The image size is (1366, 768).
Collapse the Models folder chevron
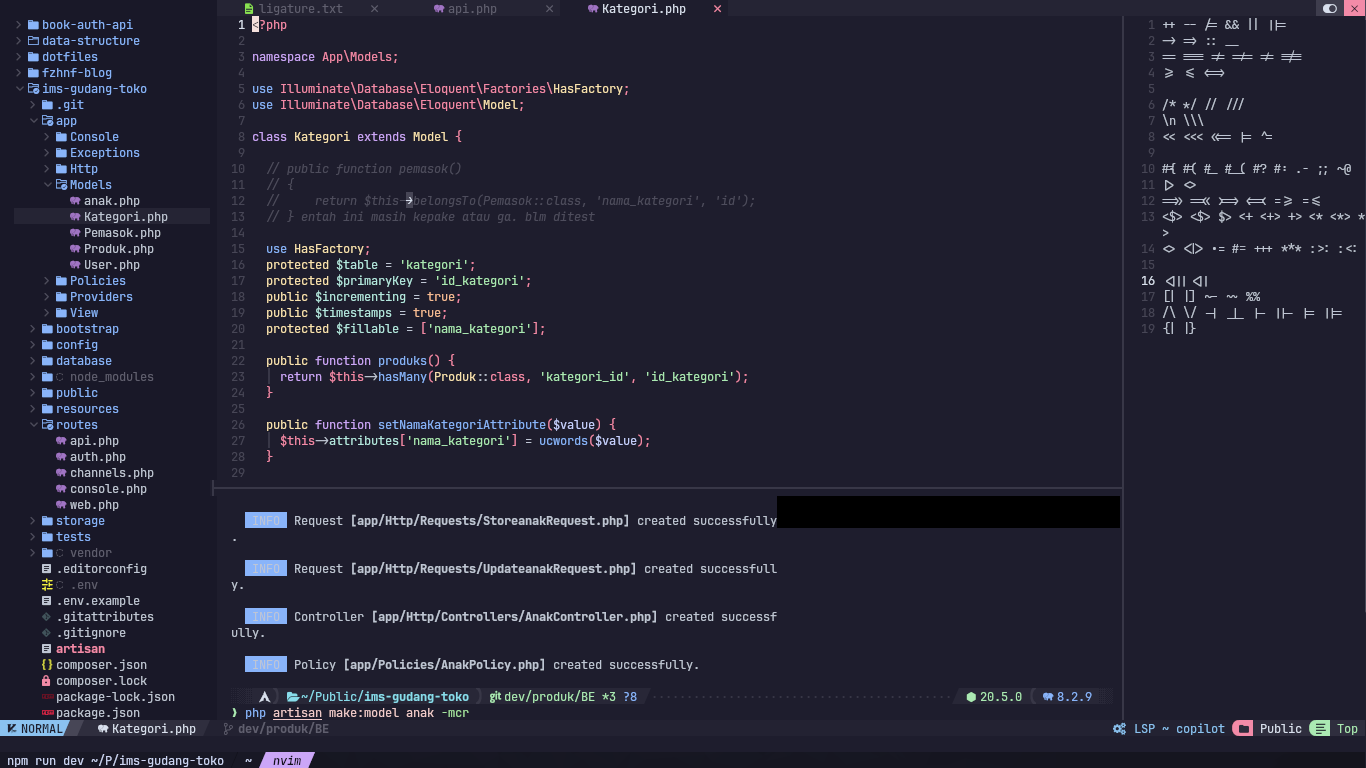pos(47,185)
